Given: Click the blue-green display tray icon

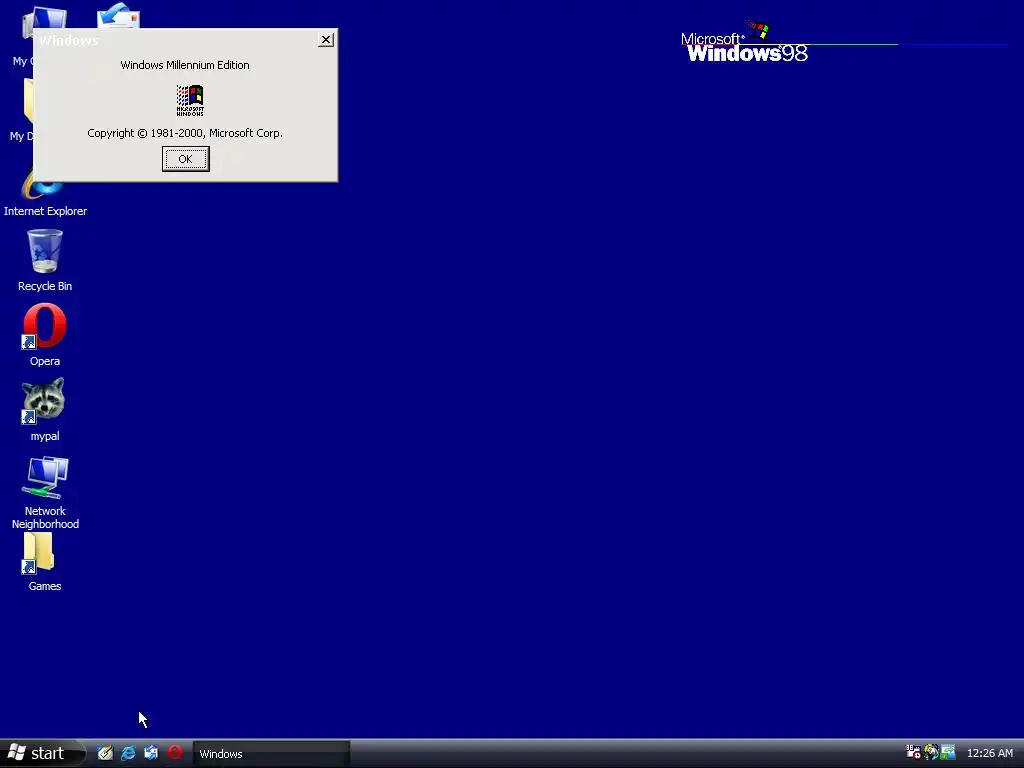Looking at the screenshot, I should click(948, 752).
